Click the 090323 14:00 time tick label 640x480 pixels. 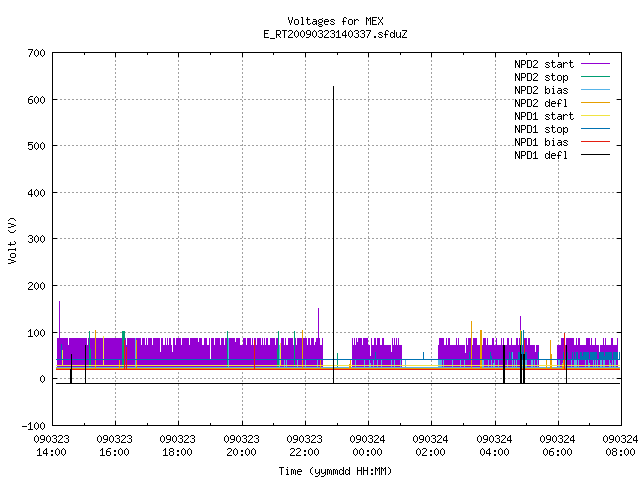tap(51, 446)
